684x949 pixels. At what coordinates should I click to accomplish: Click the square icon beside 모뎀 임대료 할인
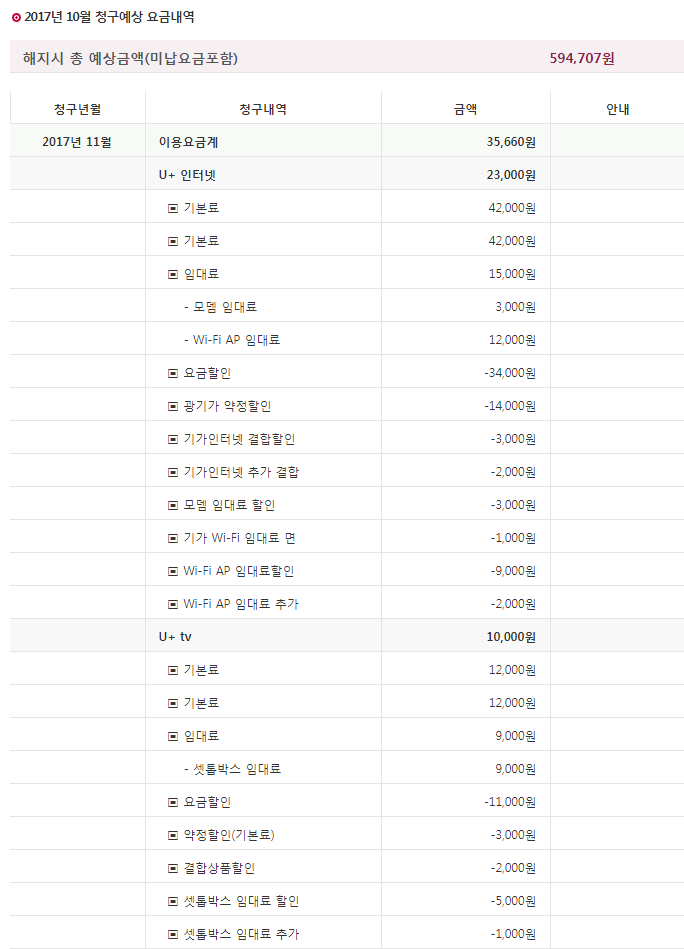(x=173, y=505)
